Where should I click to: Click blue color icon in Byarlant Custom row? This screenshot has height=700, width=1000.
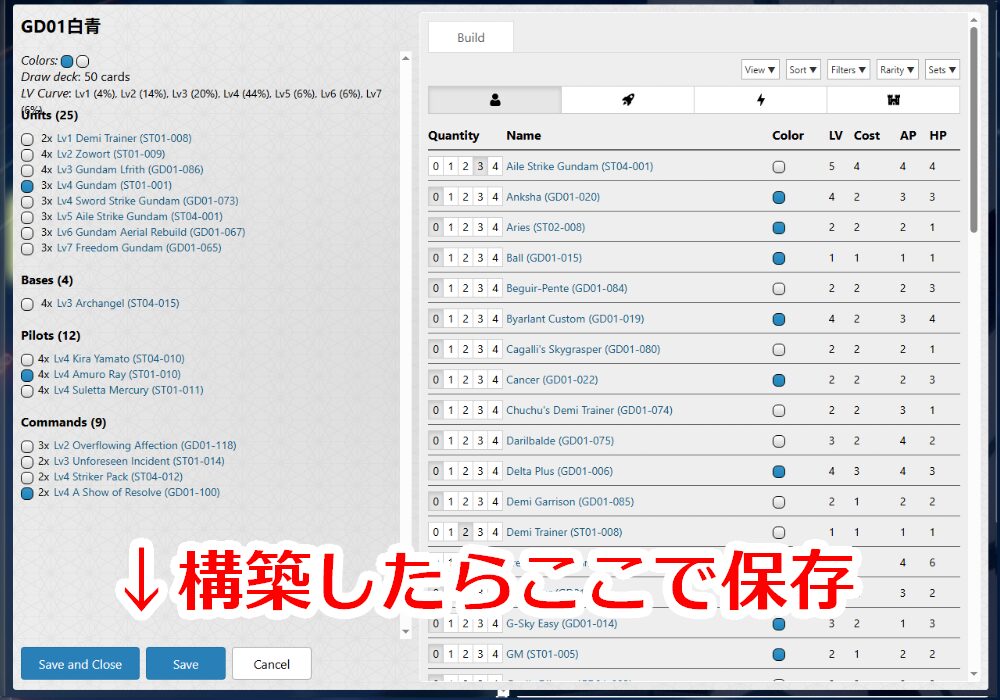click(x=779, y=319)
